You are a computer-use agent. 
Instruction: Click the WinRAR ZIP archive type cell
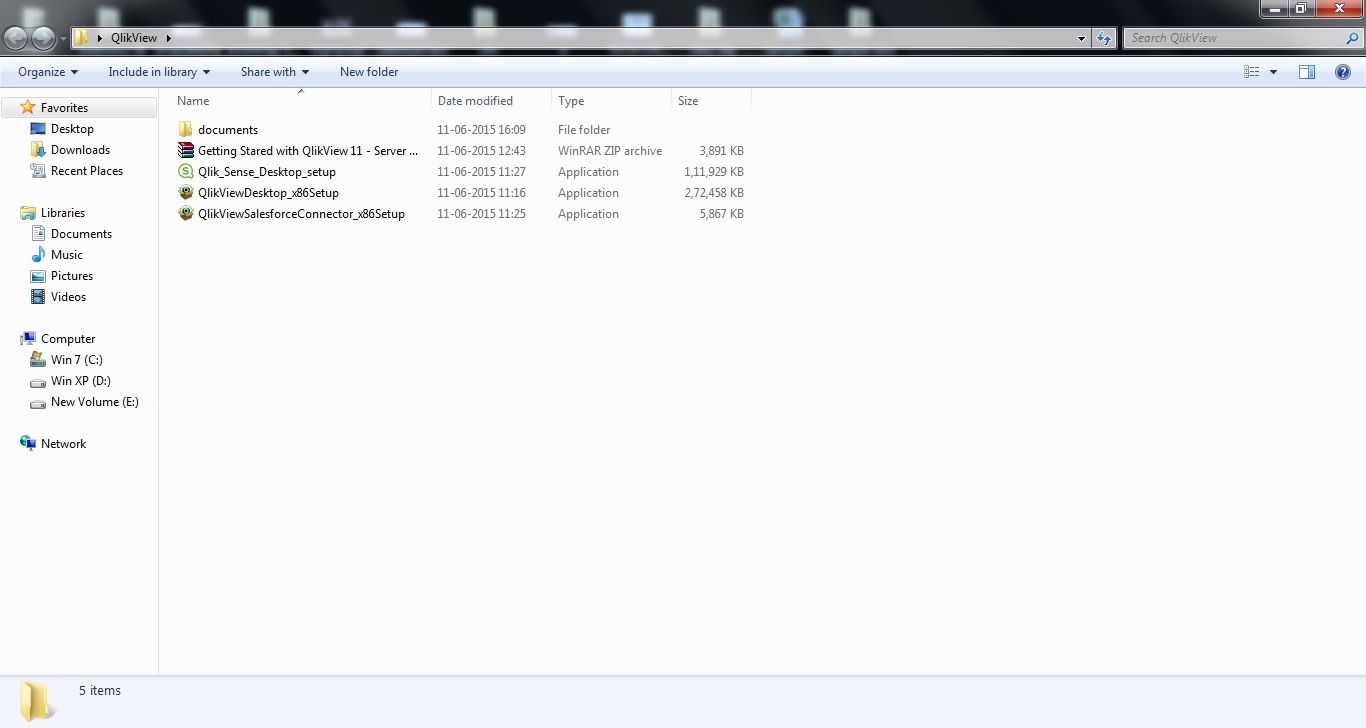(x=610, y=151)
